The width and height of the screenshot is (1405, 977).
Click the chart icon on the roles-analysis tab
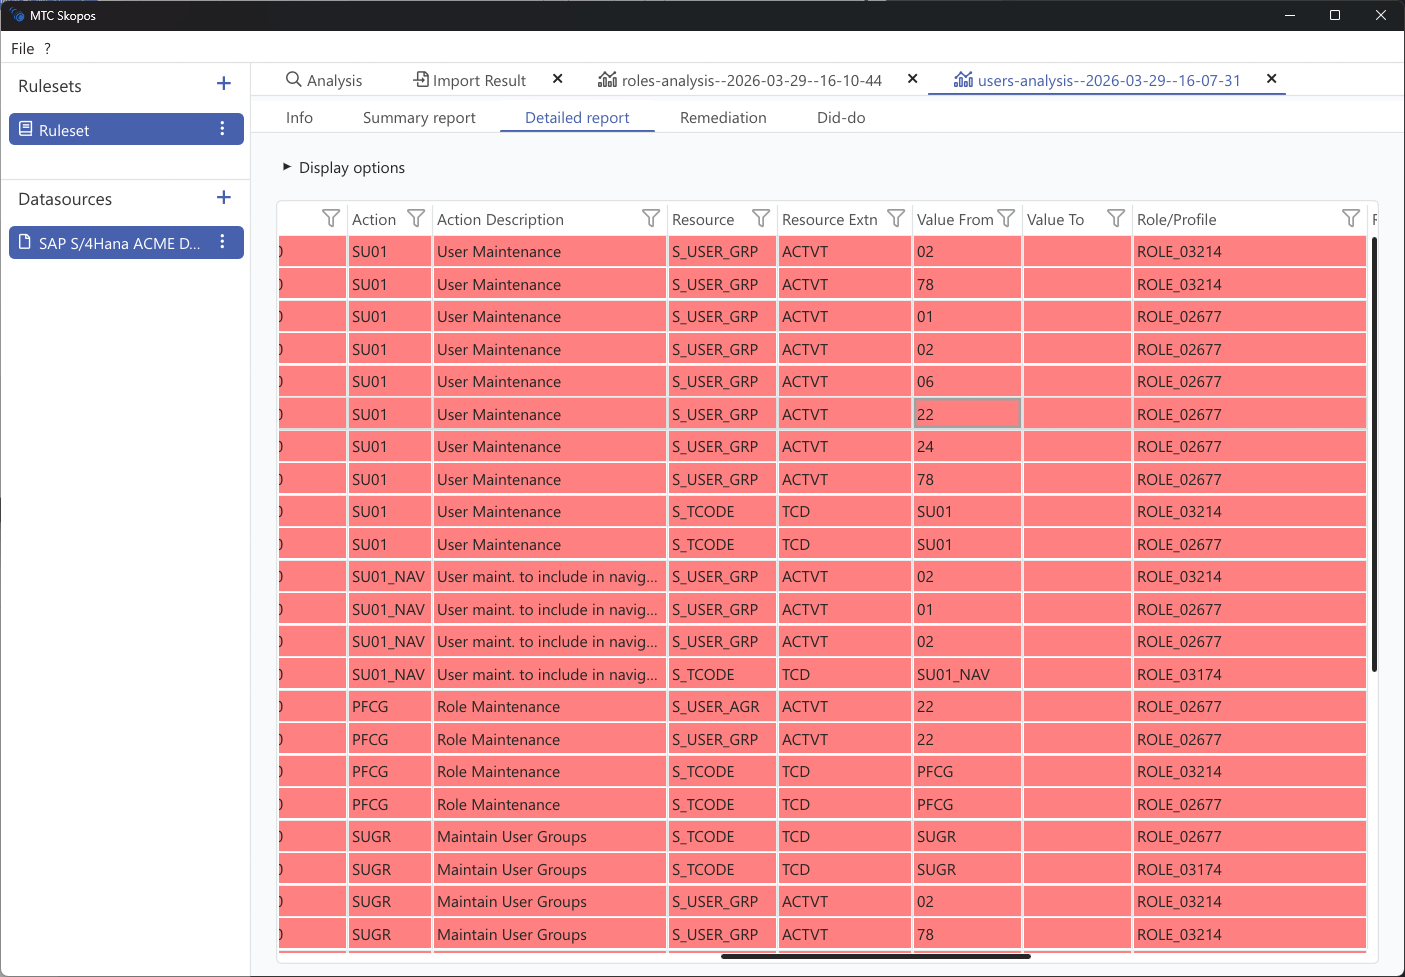[x=606, y=79]
